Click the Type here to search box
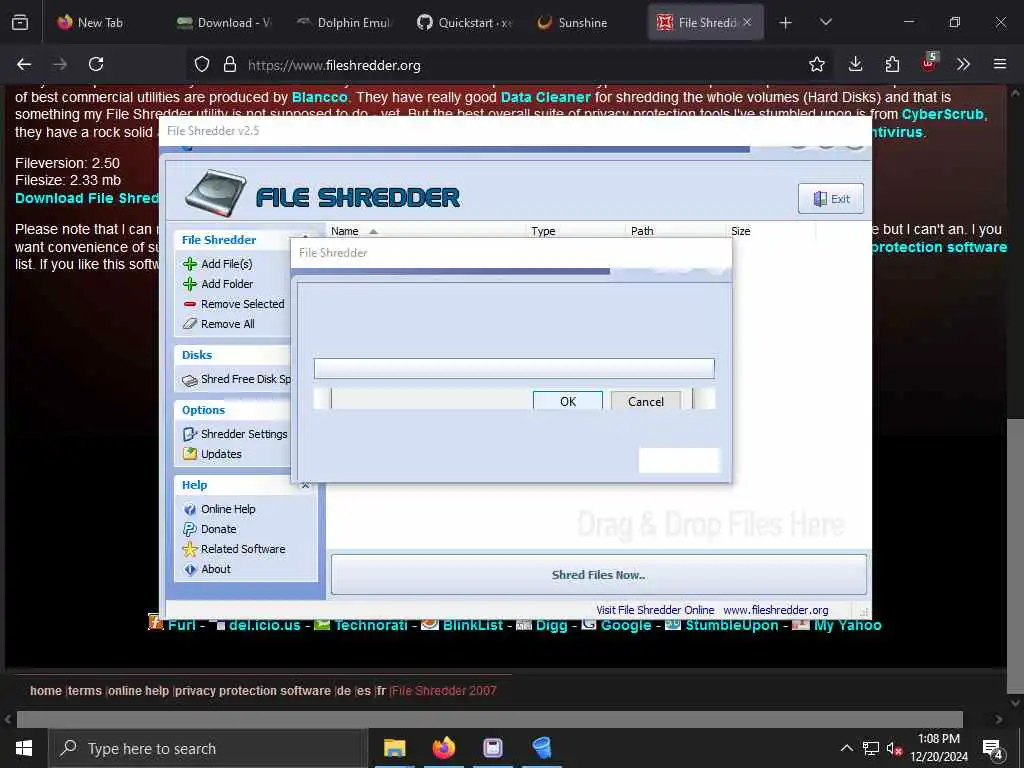1024x768 pixels. 208,748
